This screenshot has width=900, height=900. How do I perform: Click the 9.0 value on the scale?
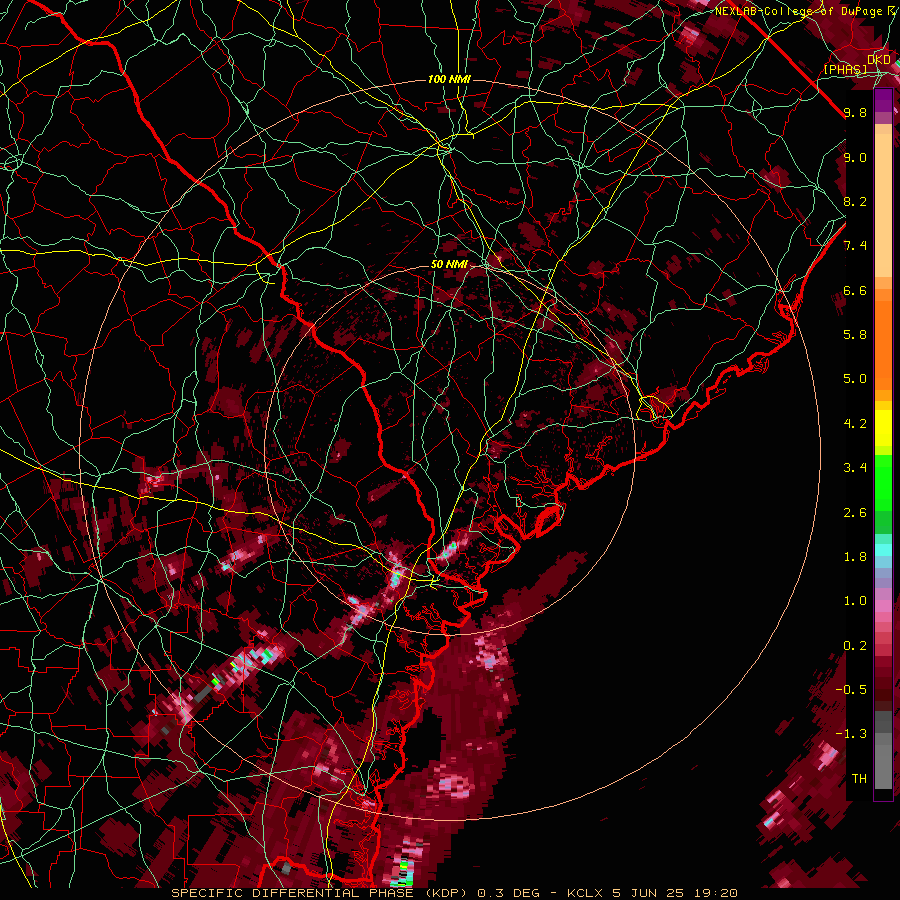click(x=855, y=157)
